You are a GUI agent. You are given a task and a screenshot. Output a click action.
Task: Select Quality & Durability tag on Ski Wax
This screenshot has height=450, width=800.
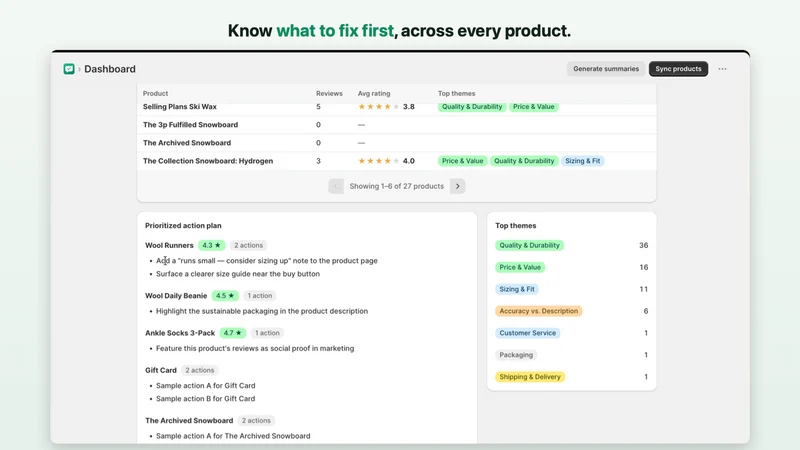[x=472, y=107]
